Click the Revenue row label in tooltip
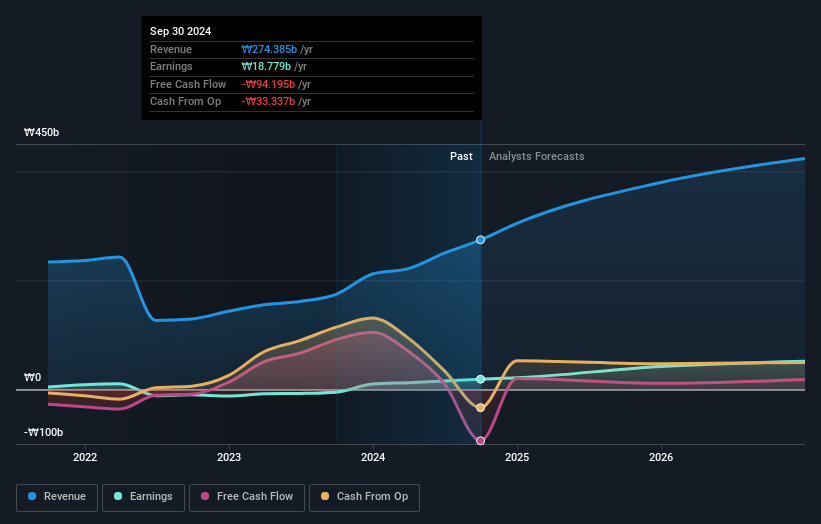This screenshot has width=821, height=524. pos(171,49)
